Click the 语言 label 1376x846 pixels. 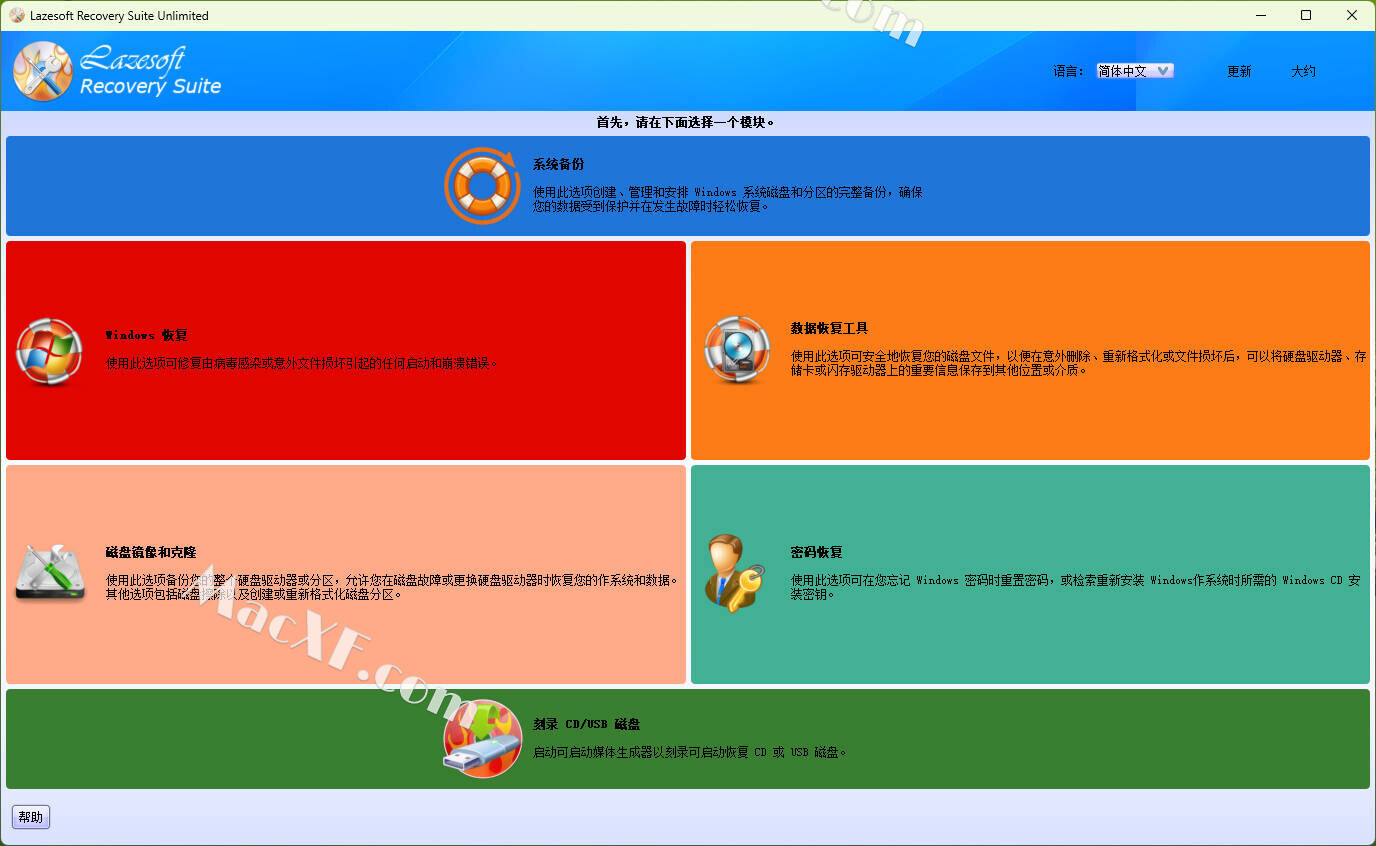tap(1068, 71)
